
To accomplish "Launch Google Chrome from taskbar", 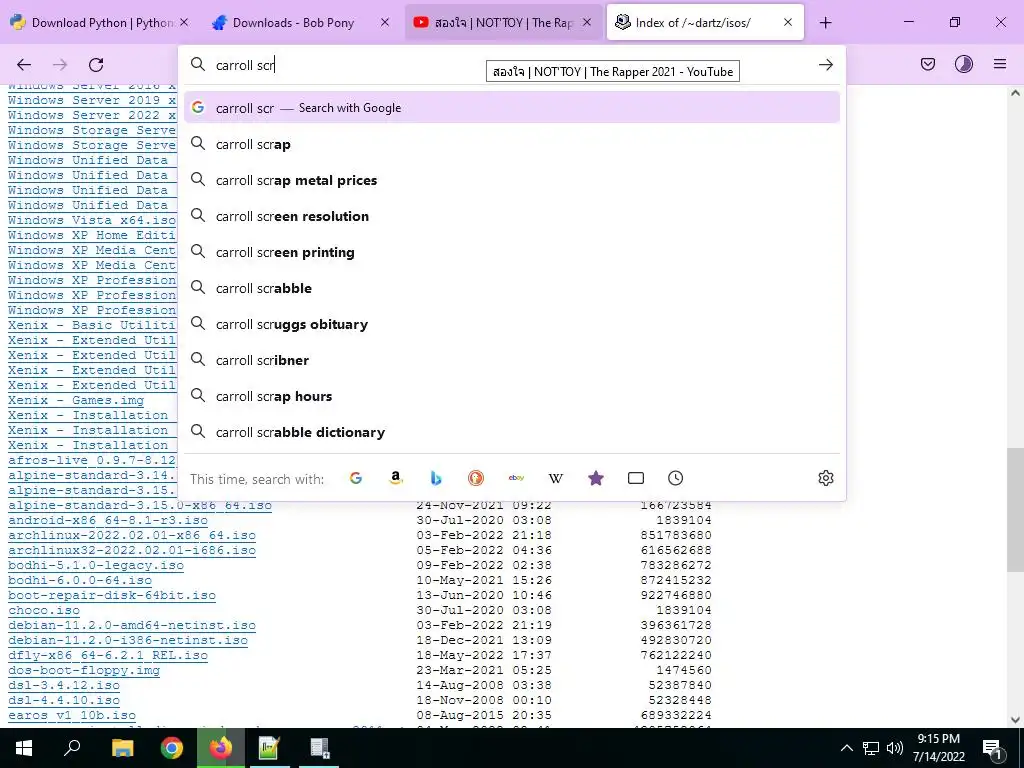I will [x=172, y=748].
